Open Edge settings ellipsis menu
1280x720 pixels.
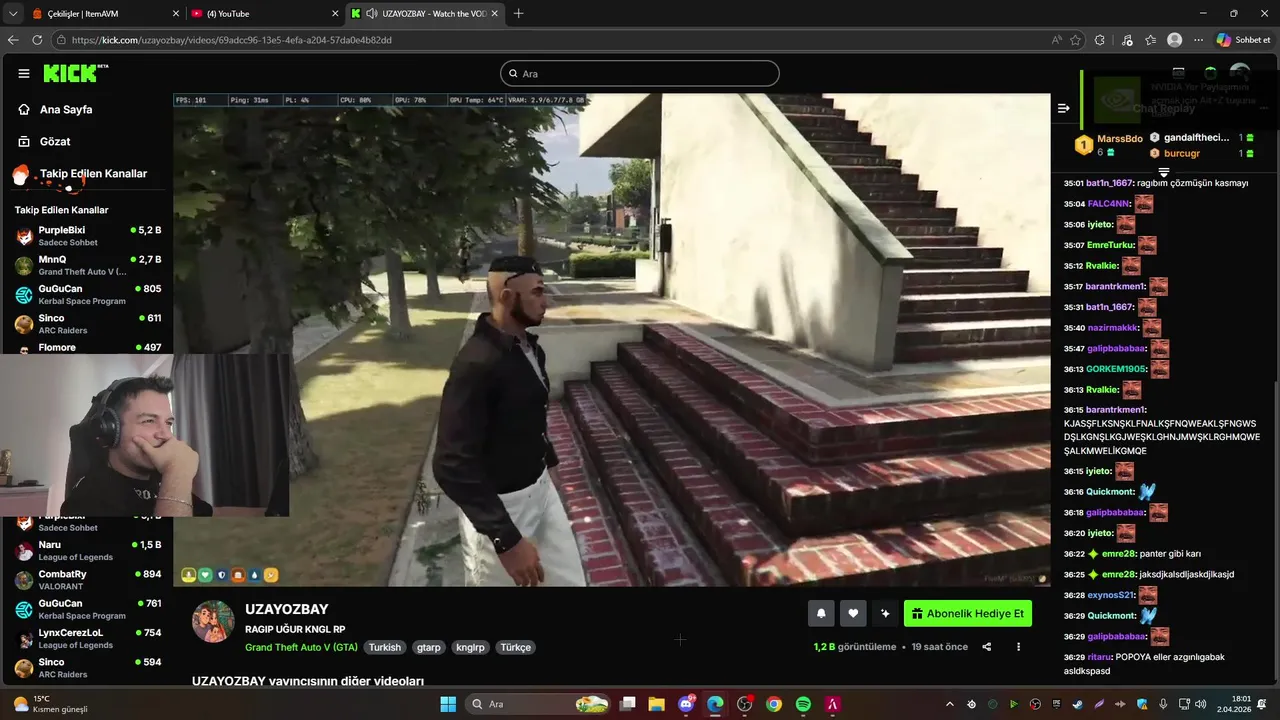[1198, 40]
